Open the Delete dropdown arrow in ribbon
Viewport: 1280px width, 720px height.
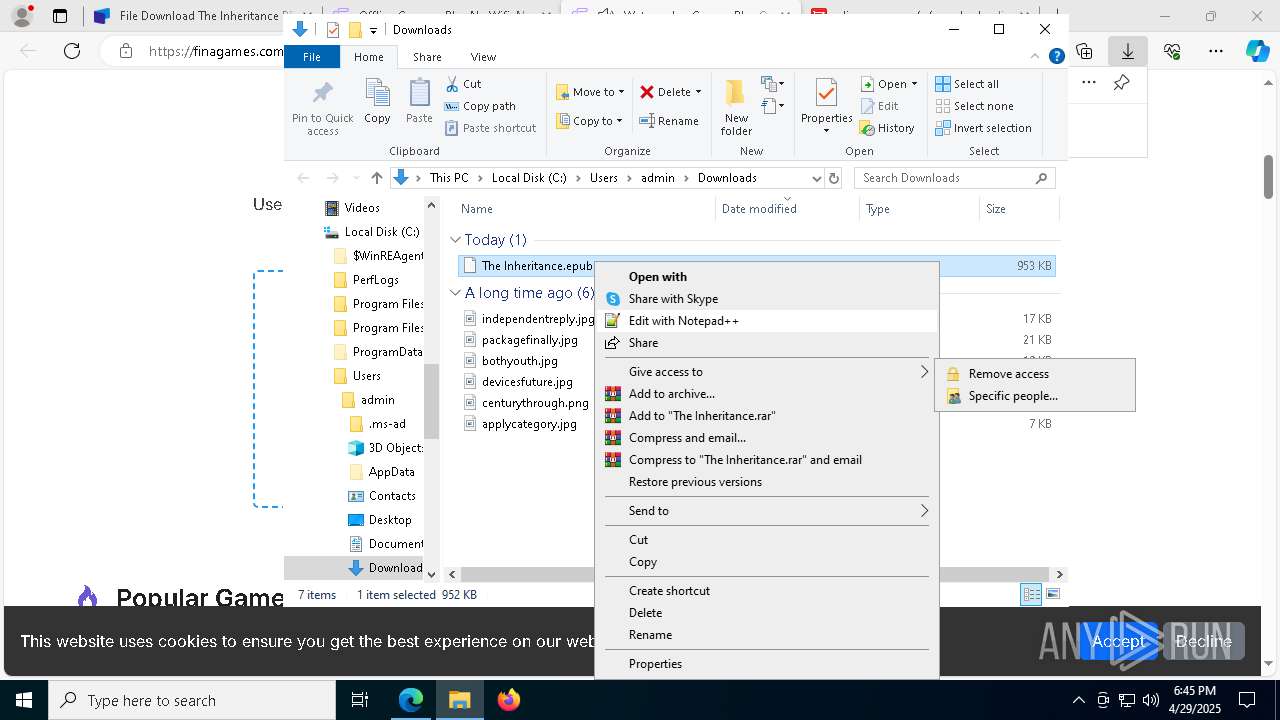(x=698, y=92)
